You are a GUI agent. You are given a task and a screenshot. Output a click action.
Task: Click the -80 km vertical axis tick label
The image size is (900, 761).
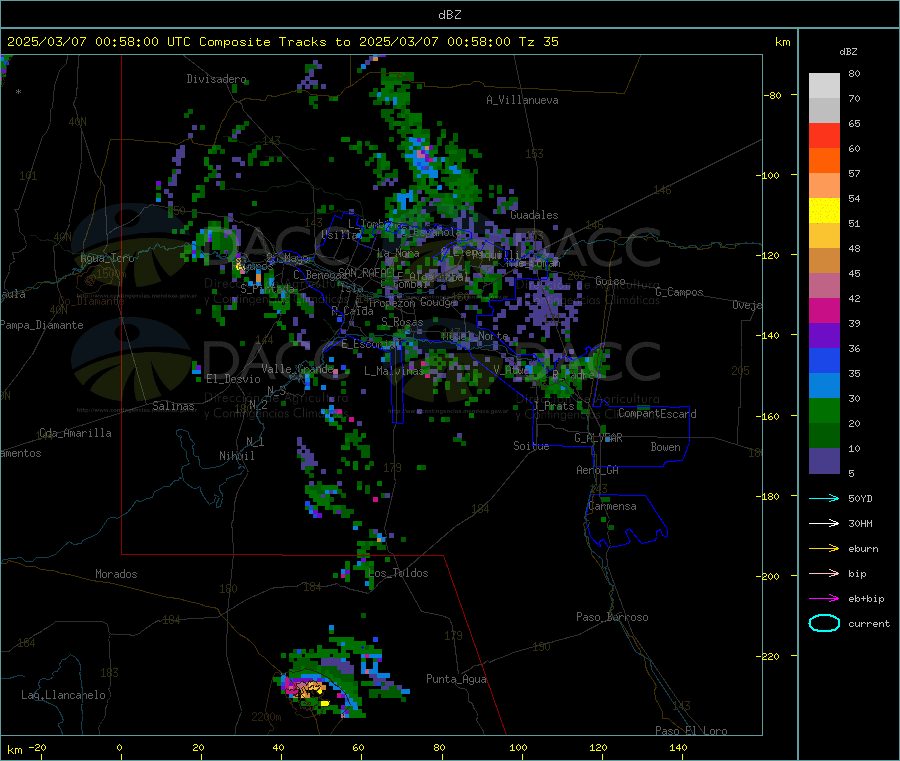point(772,95)
